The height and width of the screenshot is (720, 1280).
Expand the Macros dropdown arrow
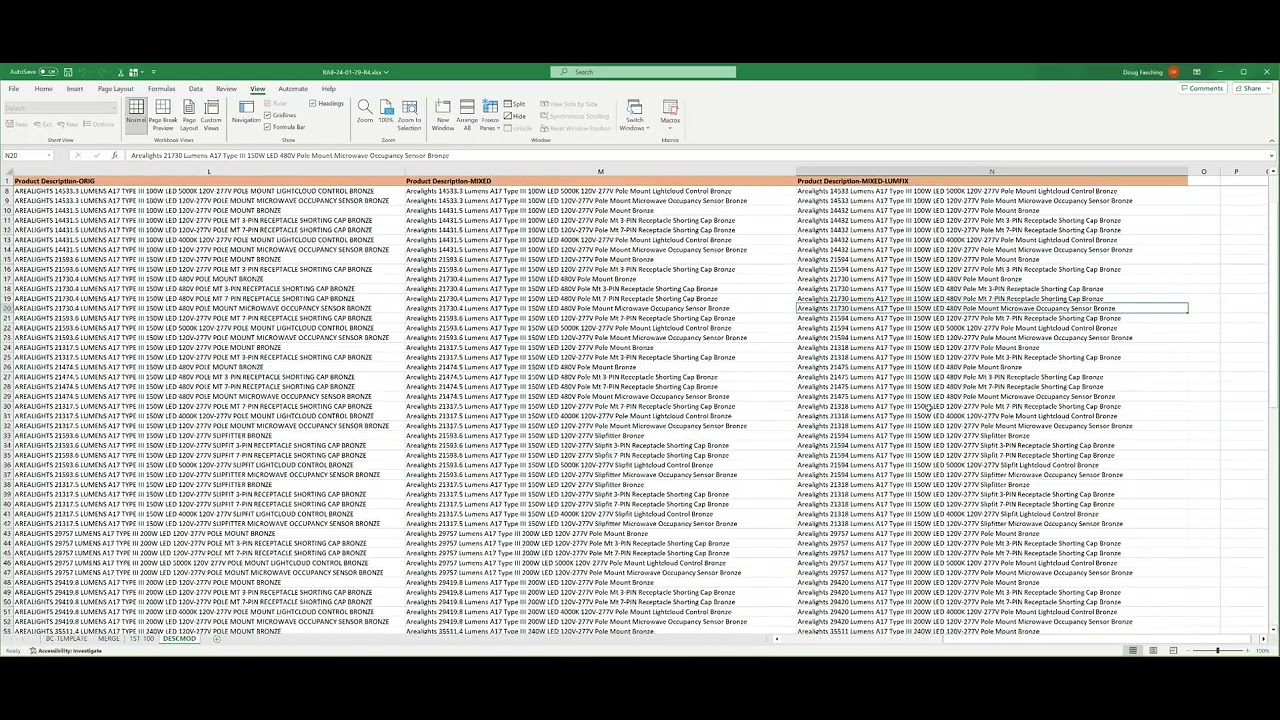[670, 128]
